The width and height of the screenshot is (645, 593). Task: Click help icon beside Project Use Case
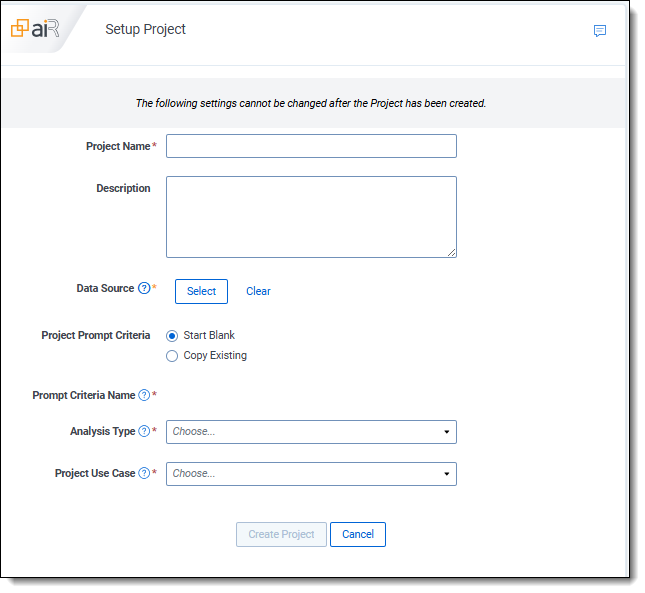(x=144, y=474)
